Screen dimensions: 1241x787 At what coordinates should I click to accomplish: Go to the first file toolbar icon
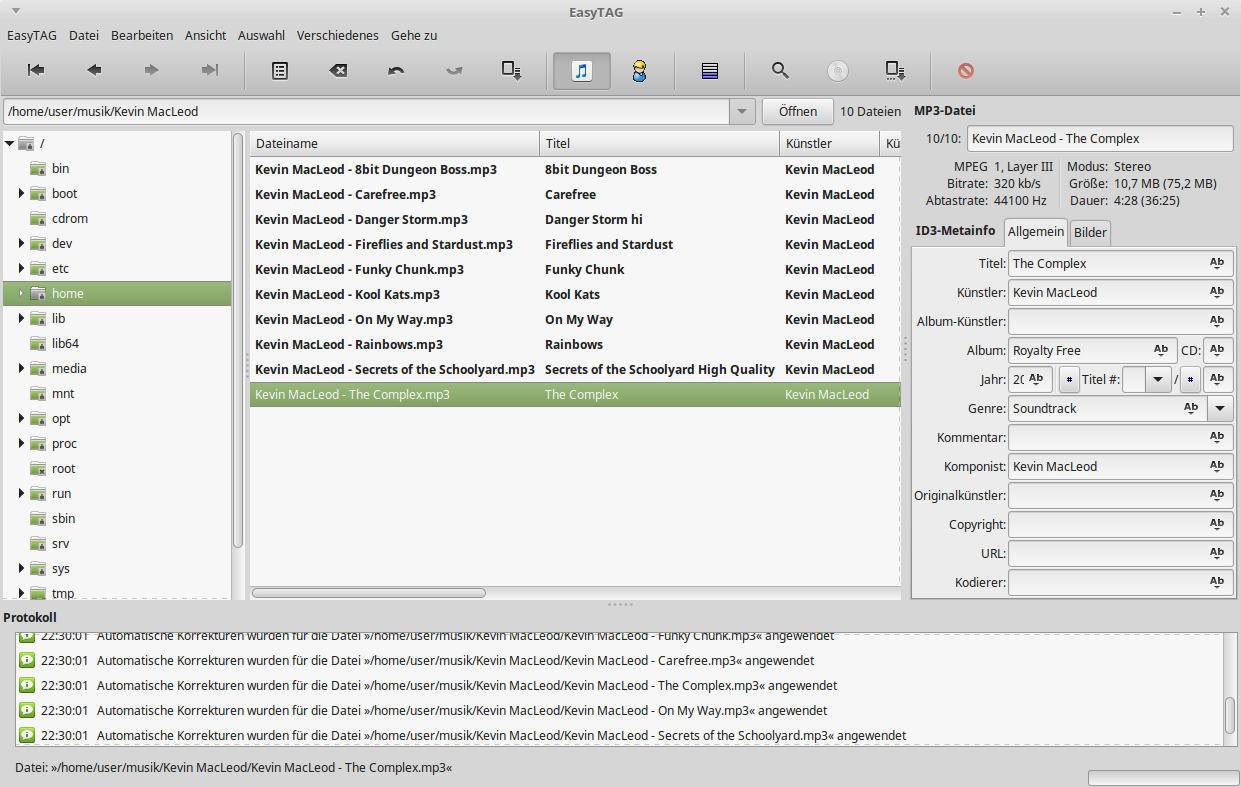click(36, 70)
